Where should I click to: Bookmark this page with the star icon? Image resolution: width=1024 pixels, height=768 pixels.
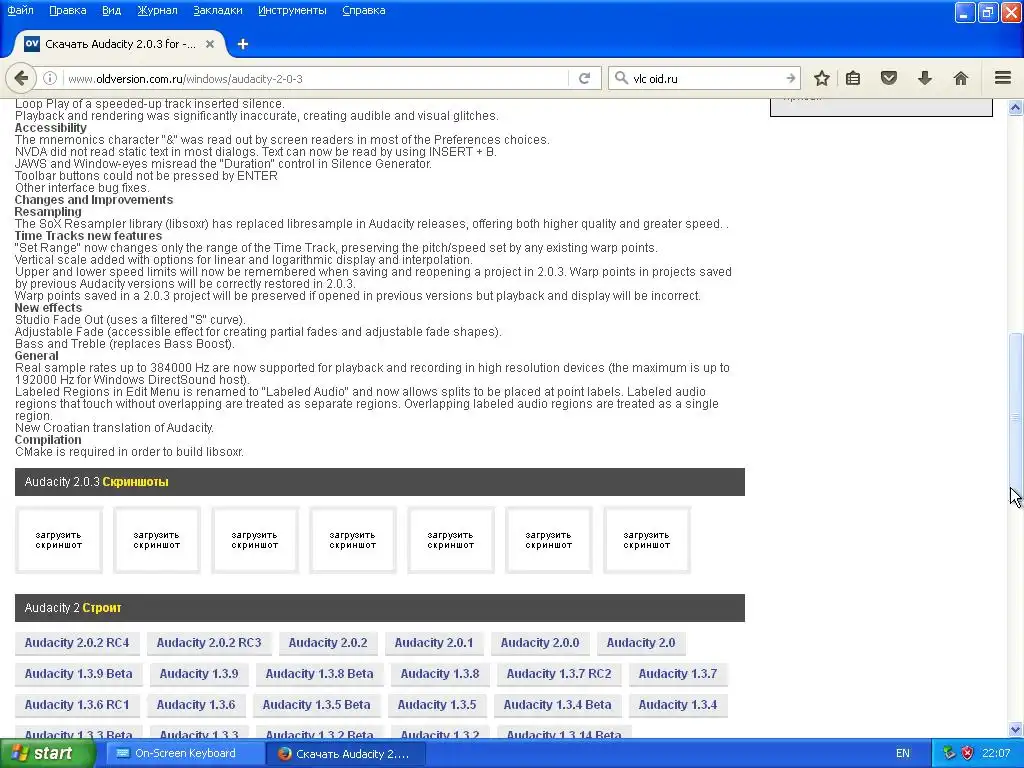point(822,78)
